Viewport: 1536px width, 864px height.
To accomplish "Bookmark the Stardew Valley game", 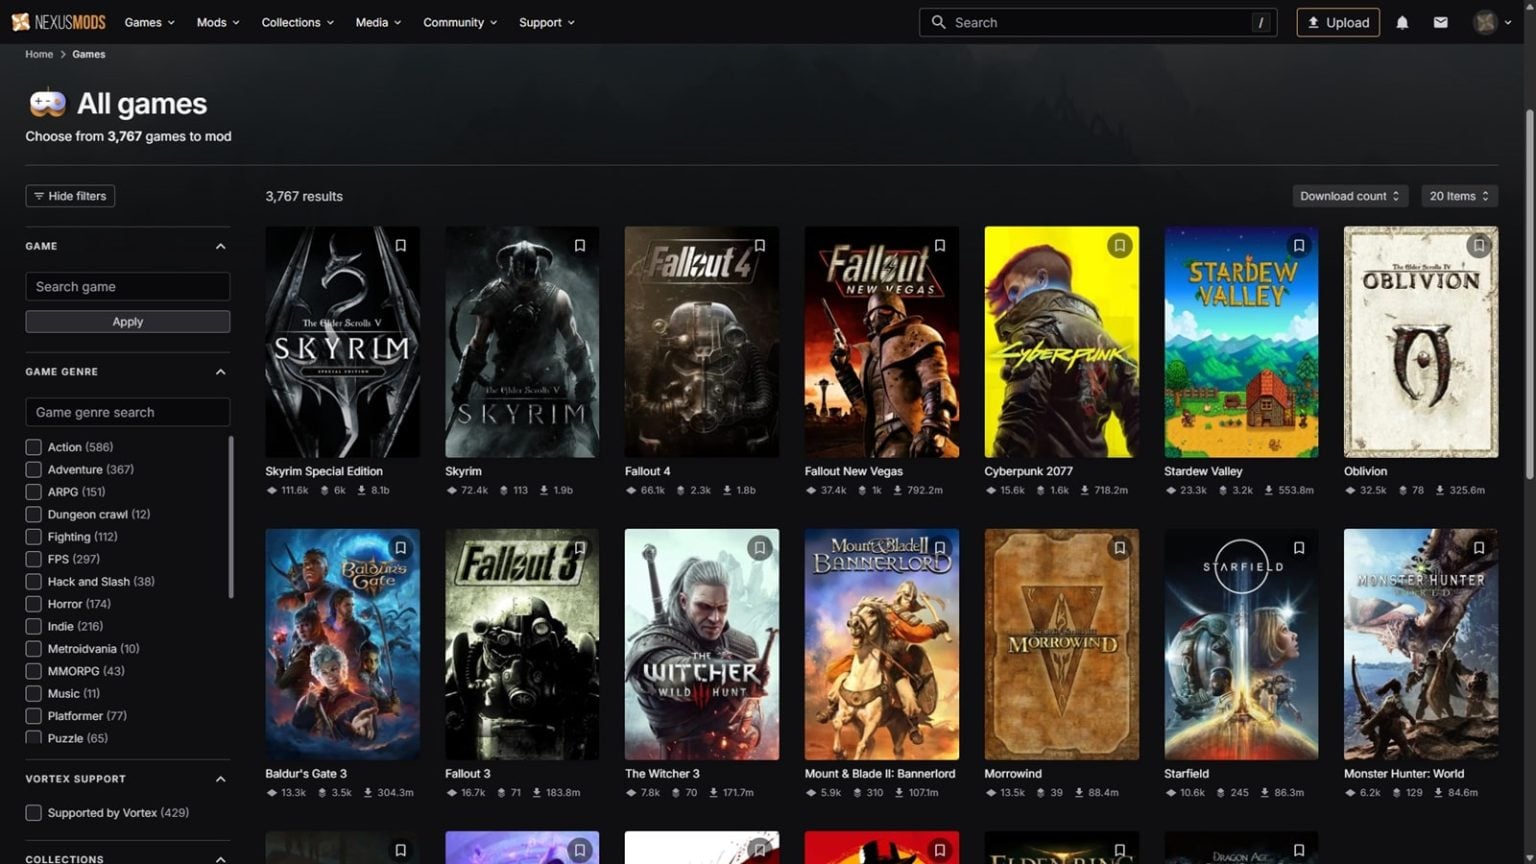I will 1298,246.
